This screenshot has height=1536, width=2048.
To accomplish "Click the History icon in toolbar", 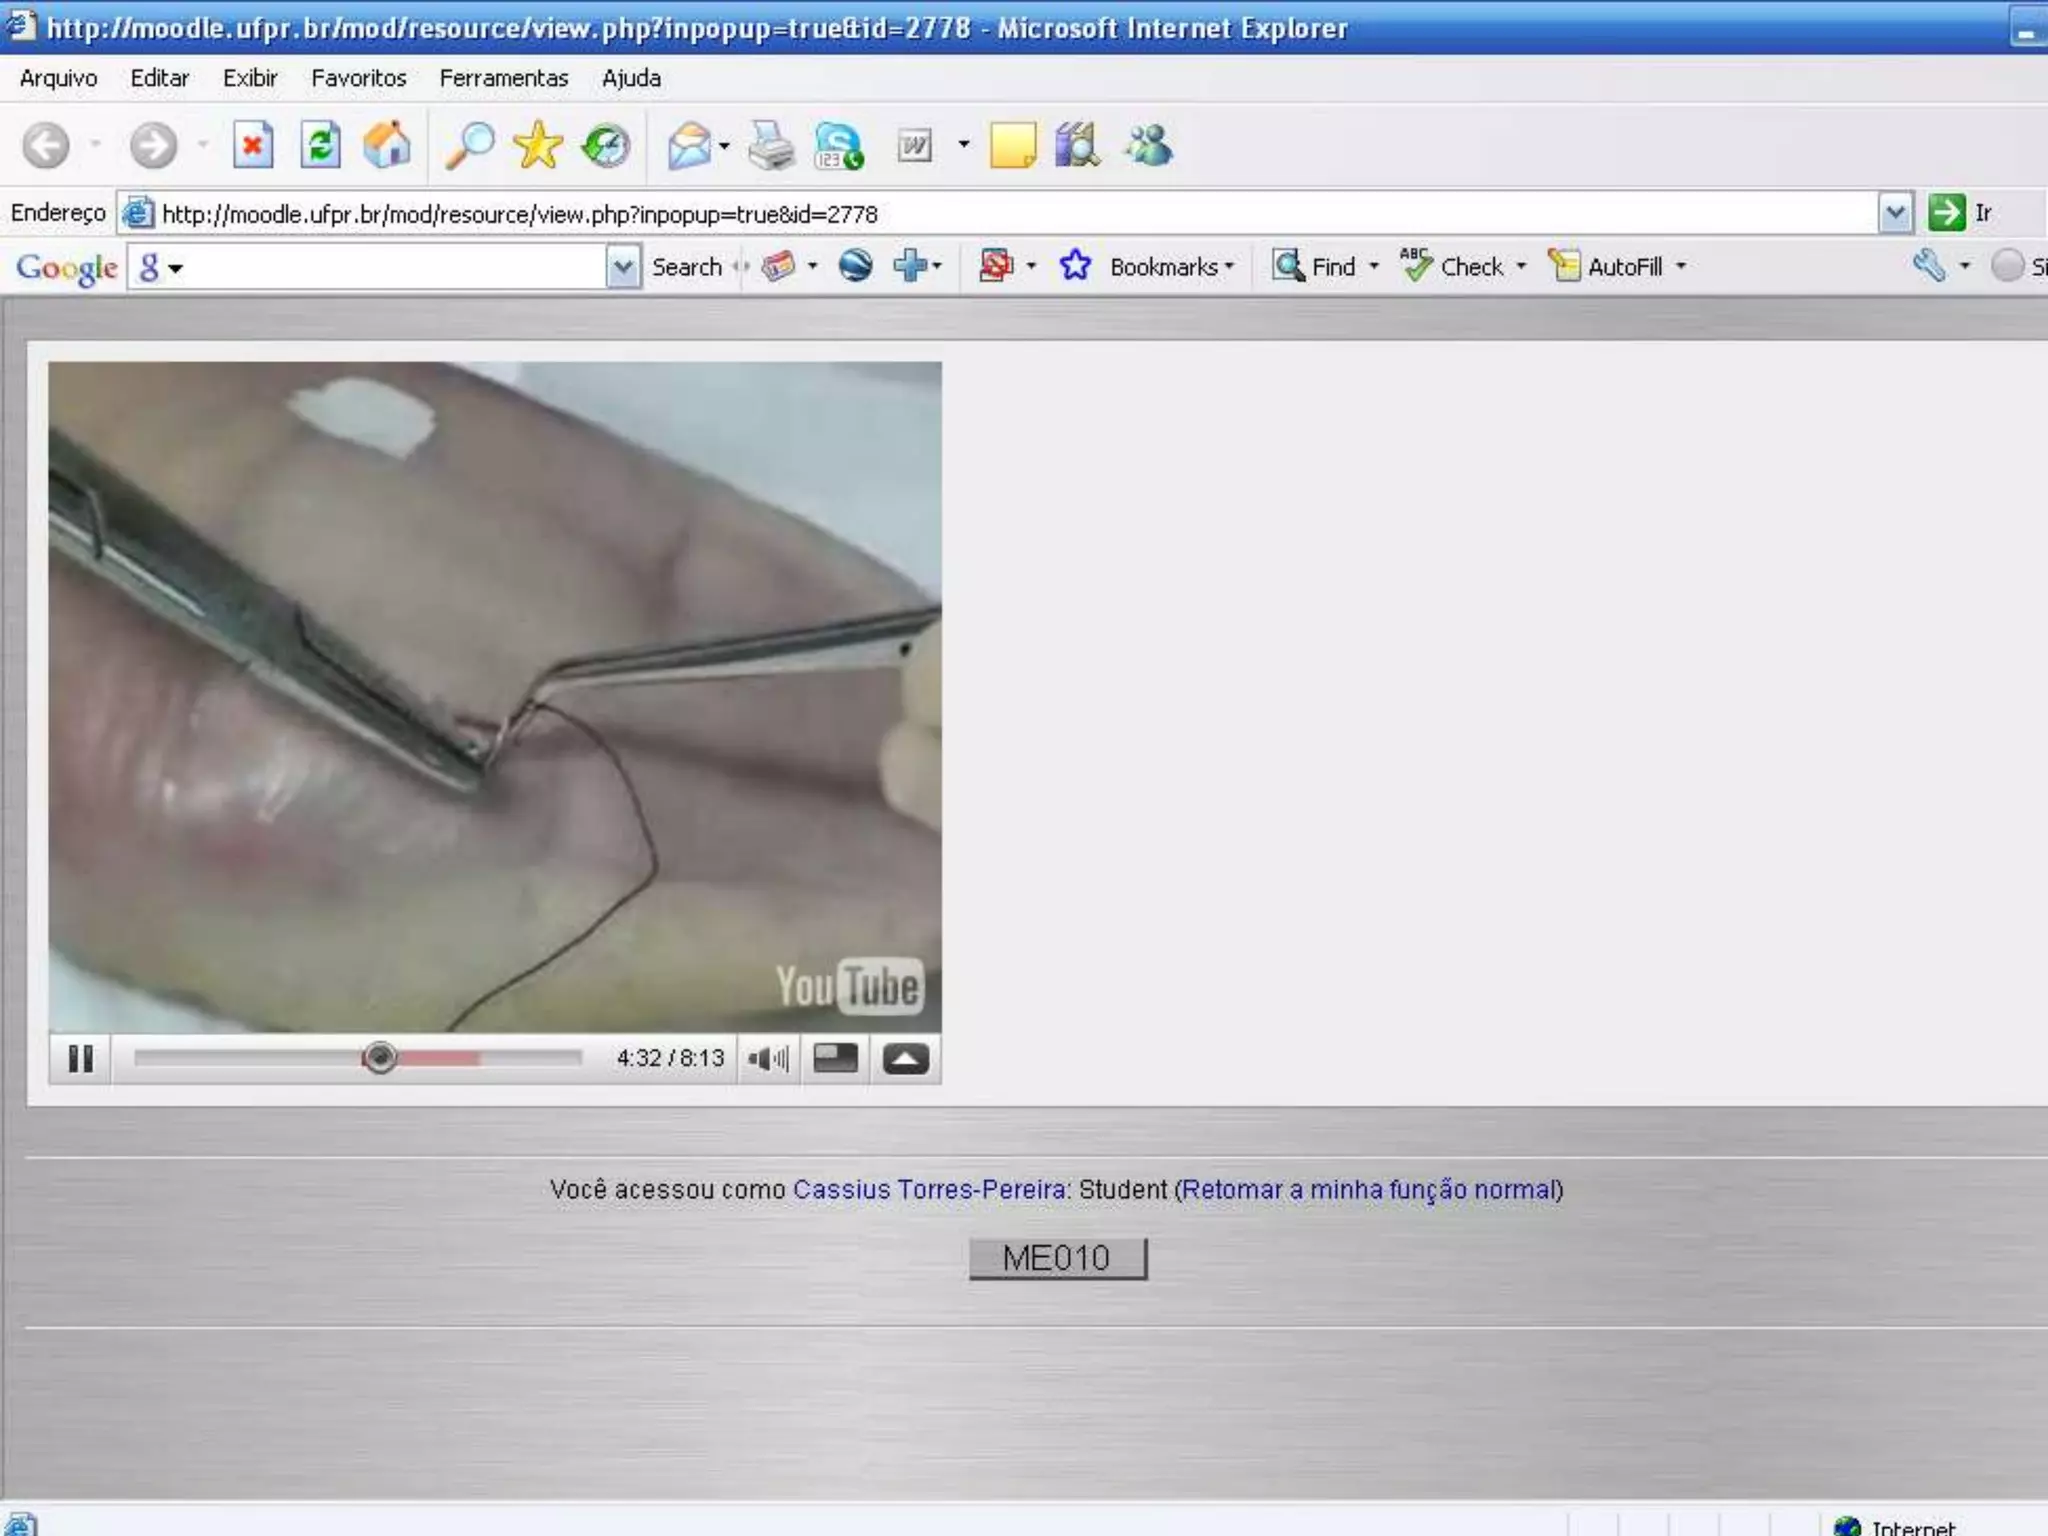I will (x=606, y=146).
